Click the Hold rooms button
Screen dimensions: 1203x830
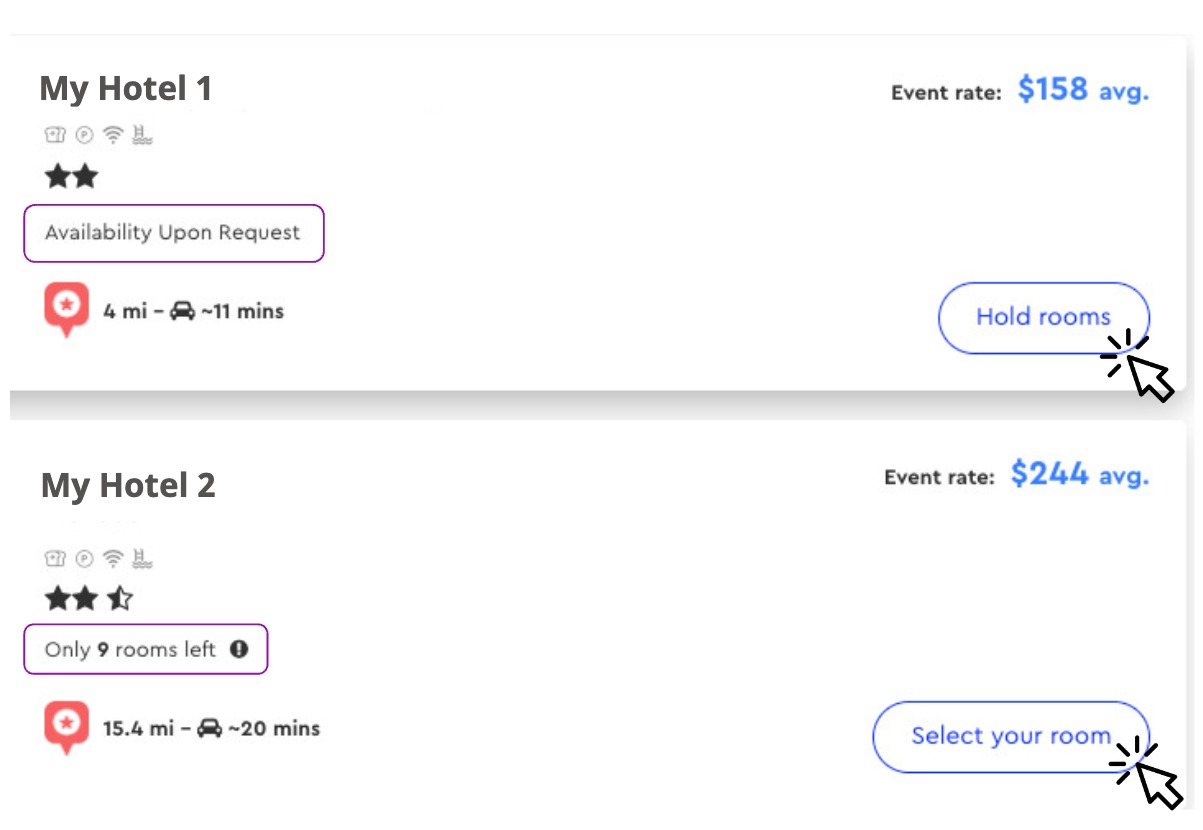1044,318
